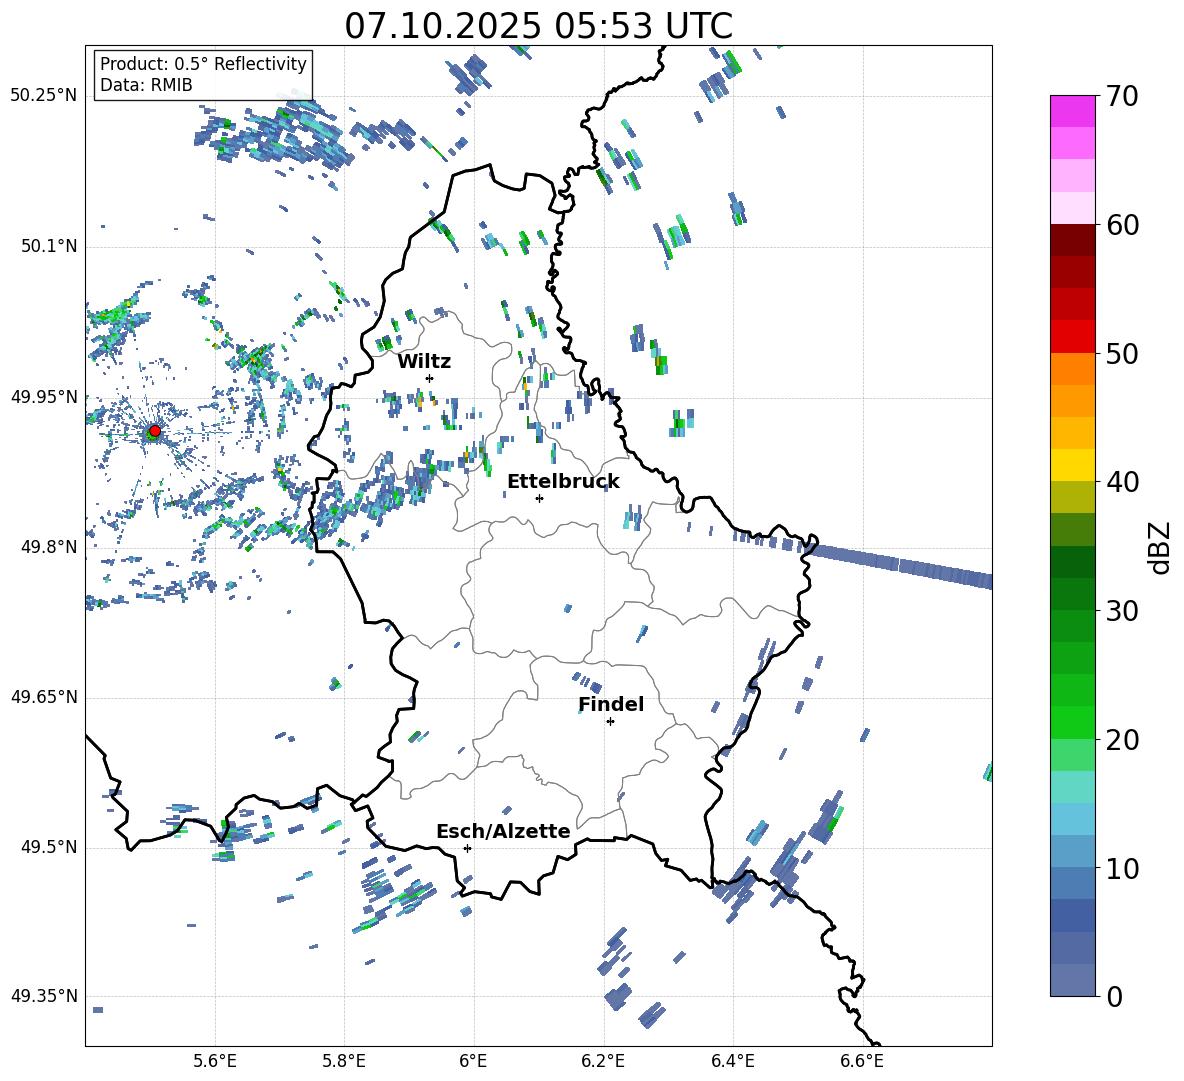Viewport: 1184px width, 1081px height.
Task: Click the 50.25°N latitude tick label
Action: [x=44, y=96]
